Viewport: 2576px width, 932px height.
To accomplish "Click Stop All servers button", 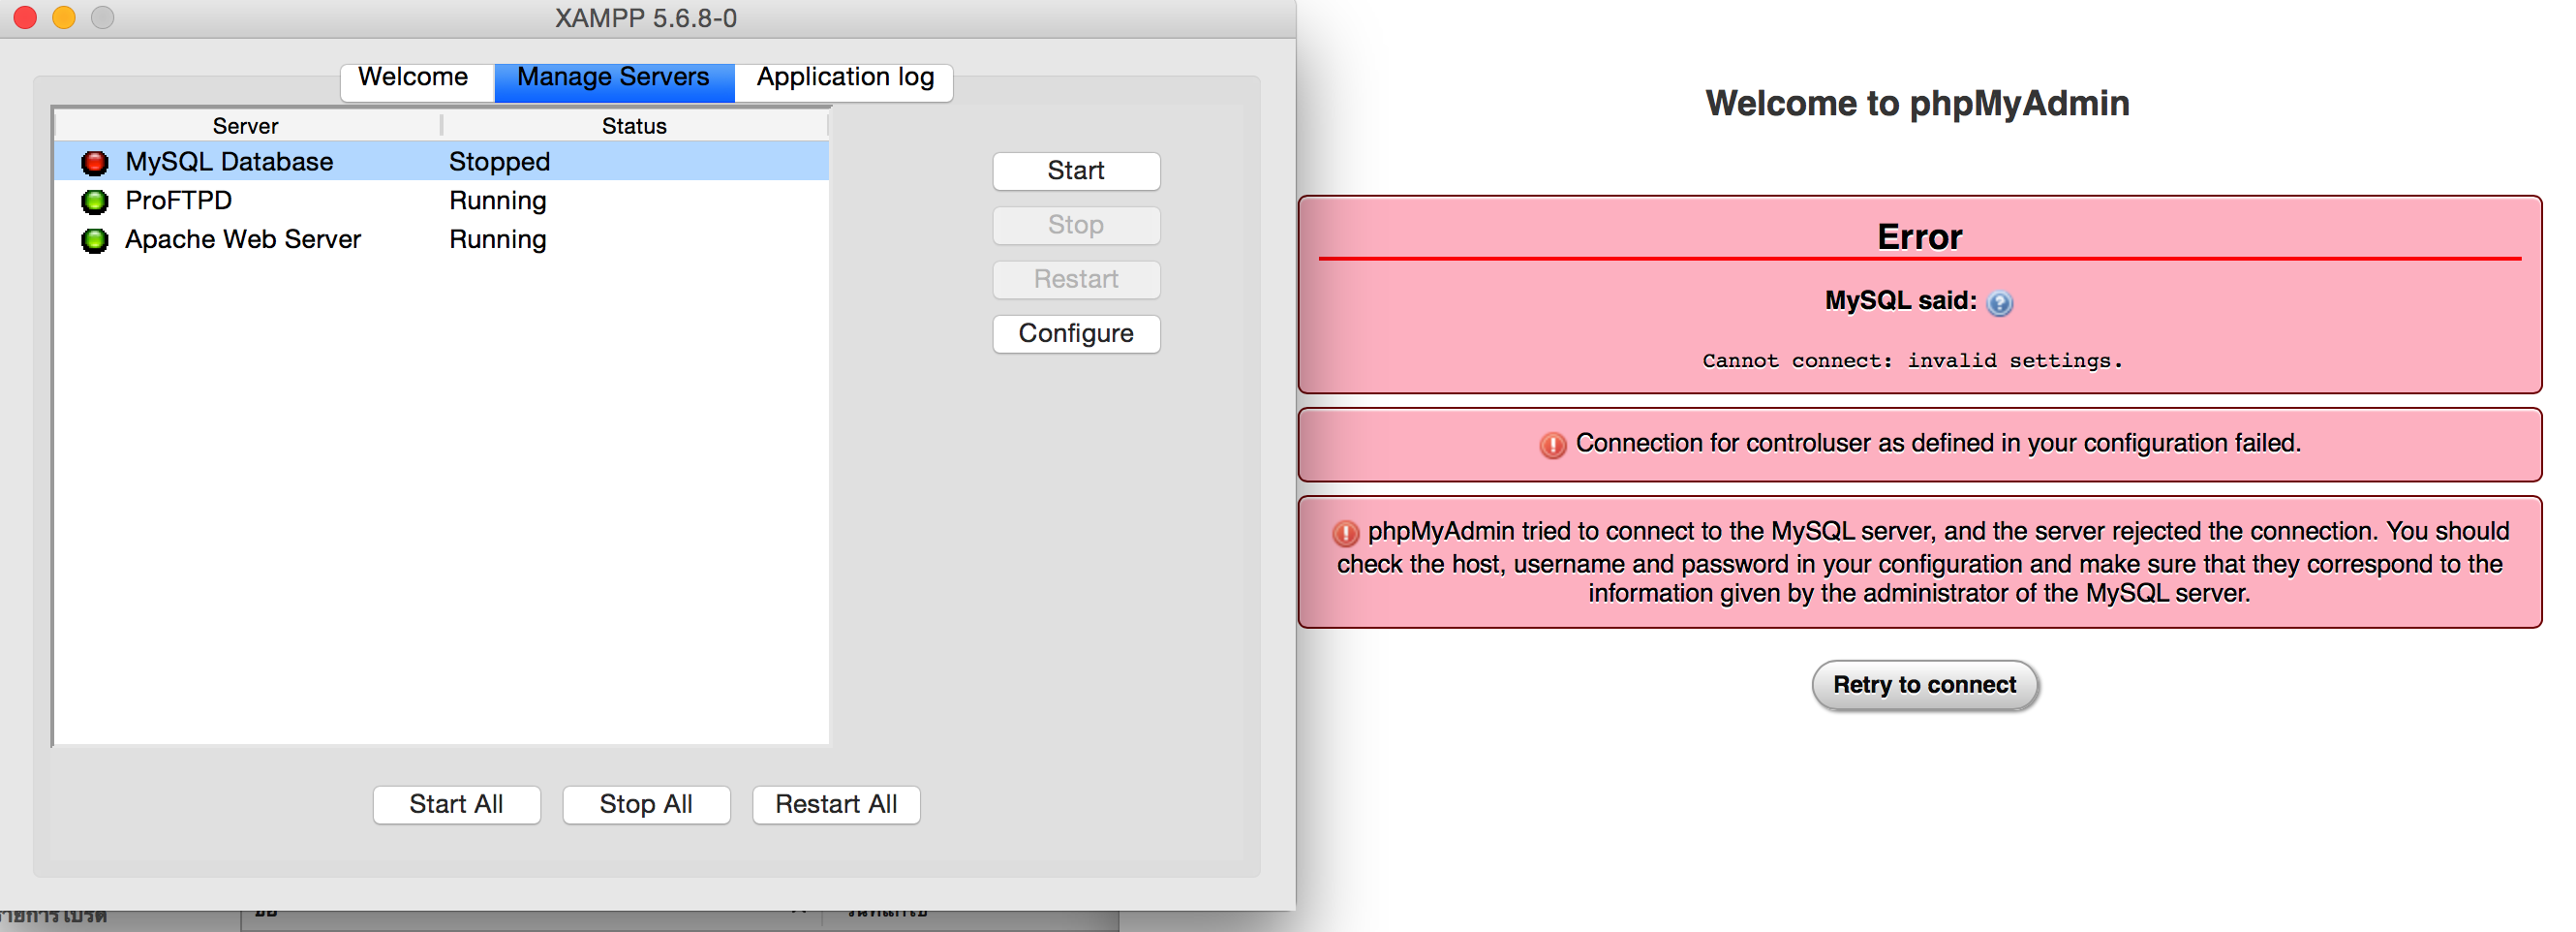I will coord(646,804).
